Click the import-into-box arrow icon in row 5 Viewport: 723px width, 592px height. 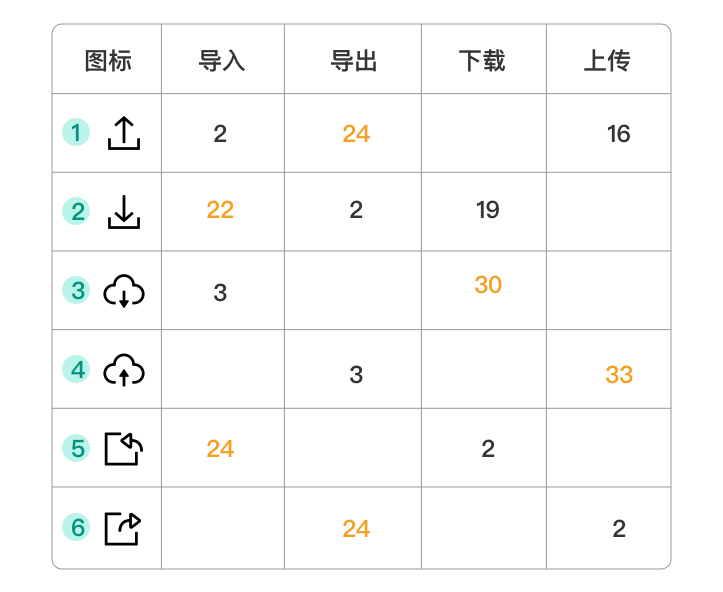(124, 449)
